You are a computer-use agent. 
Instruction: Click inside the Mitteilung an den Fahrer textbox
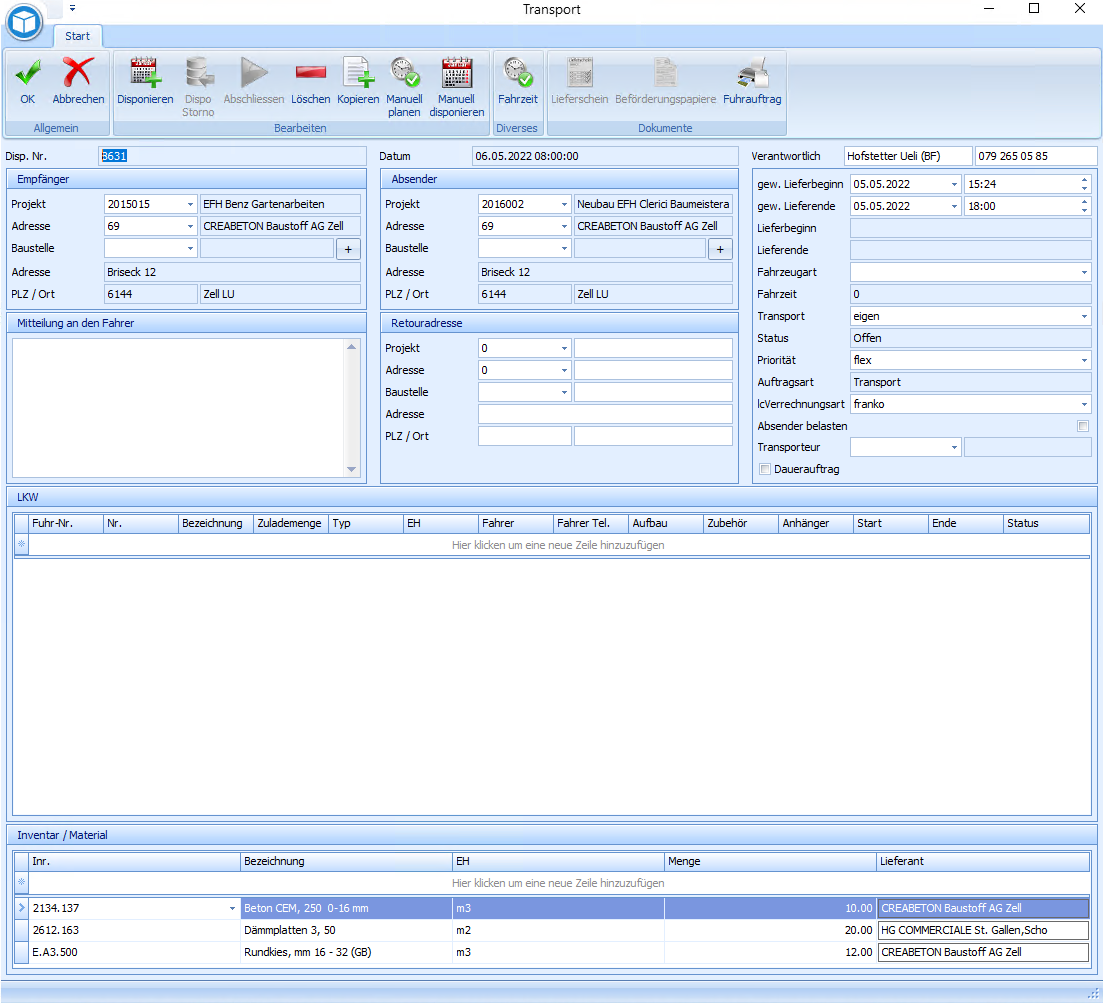pos(178,406)
